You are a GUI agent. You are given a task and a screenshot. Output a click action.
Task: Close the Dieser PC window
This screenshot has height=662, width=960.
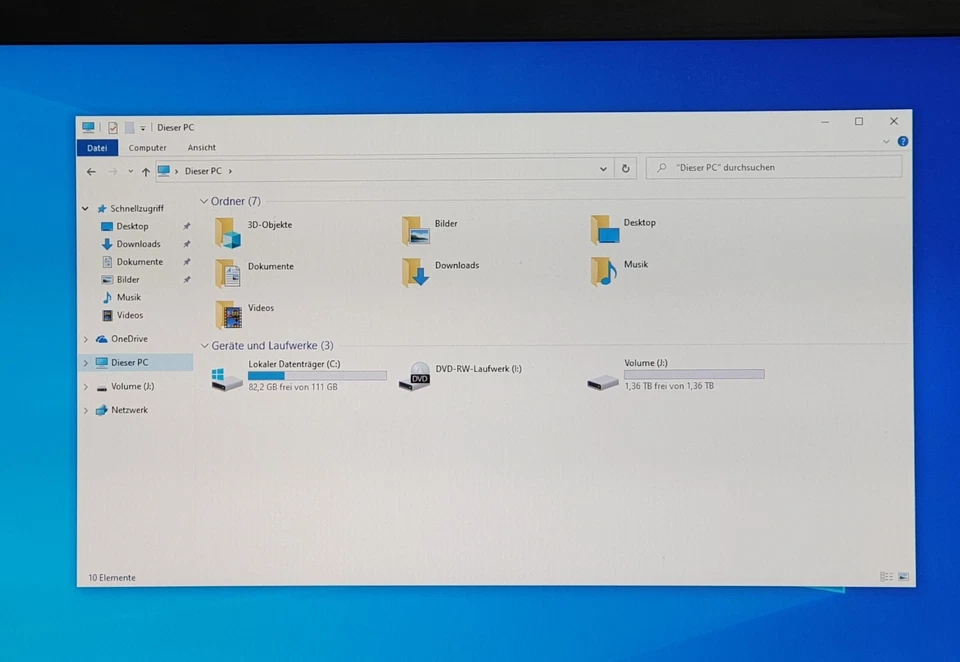[x=894, y=121]
